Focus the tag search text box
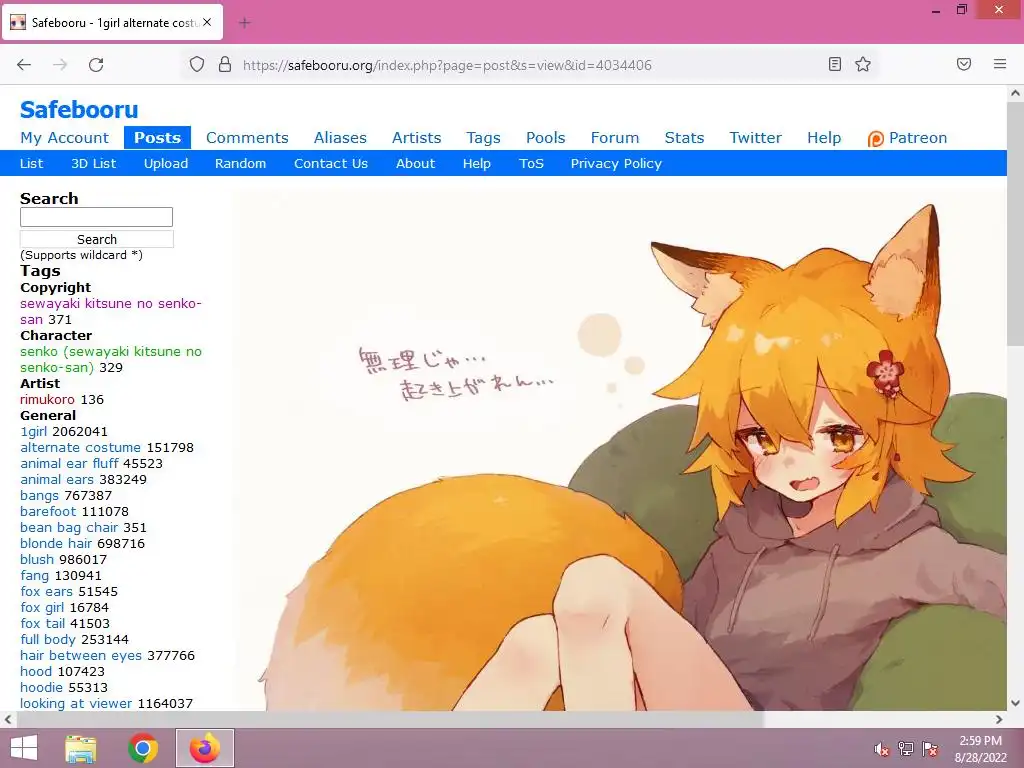The width and height of the screenshot is (1024, 768). click(97, 217)
